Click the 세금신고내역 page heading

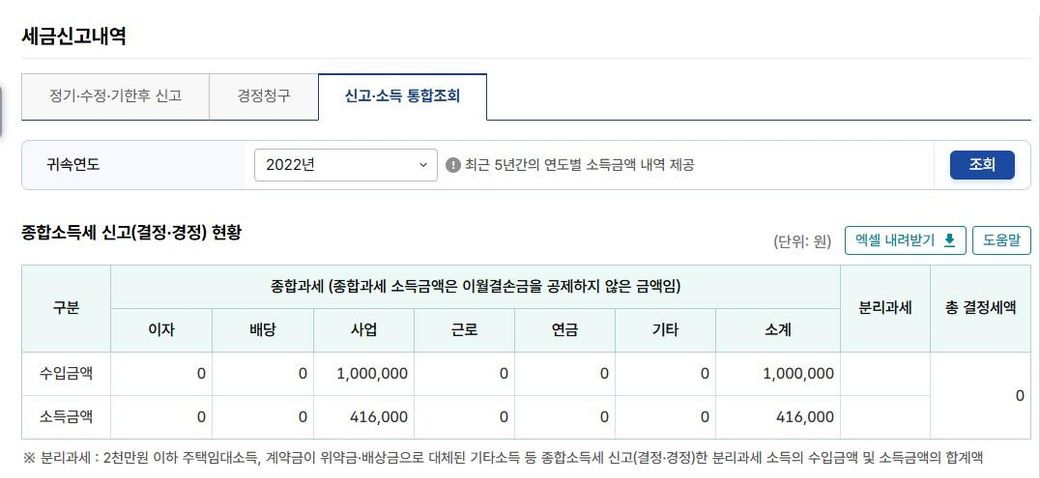[74, 36]
